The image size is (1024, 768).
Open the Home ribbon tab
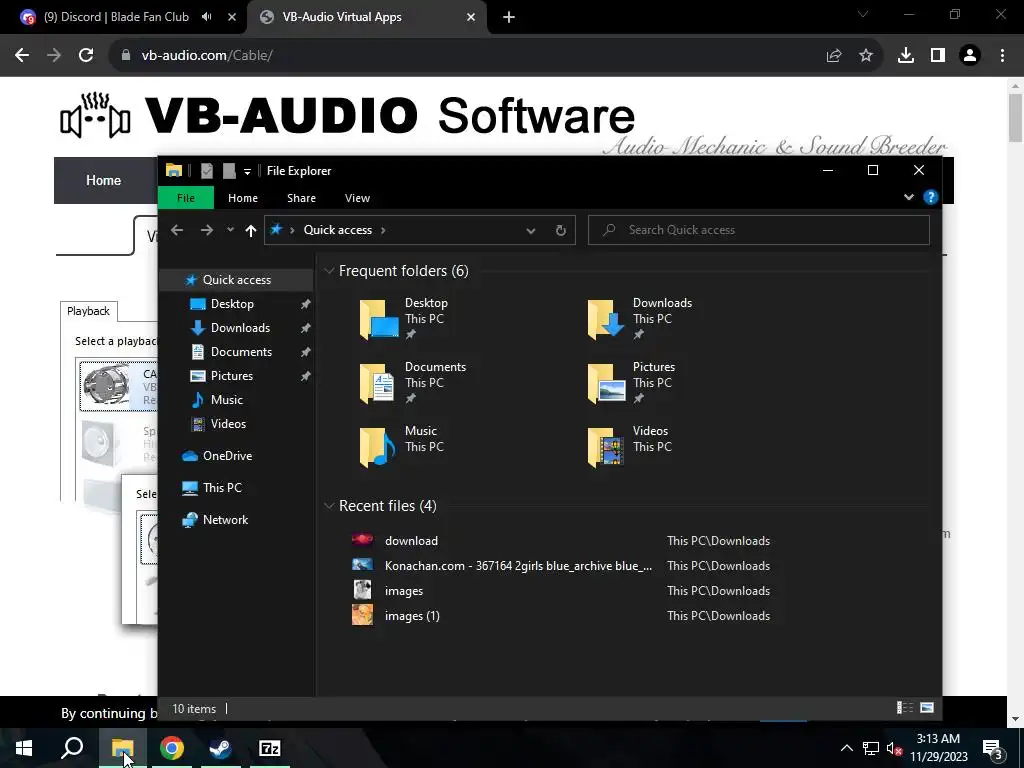(x=243, y=198)
